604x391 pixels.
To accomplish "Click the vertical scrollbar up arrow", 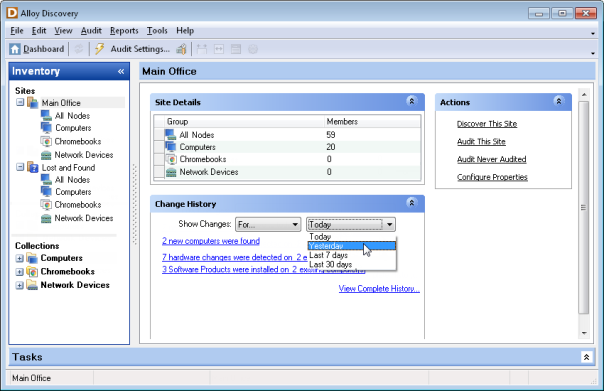I will click(x=584, y=94).
